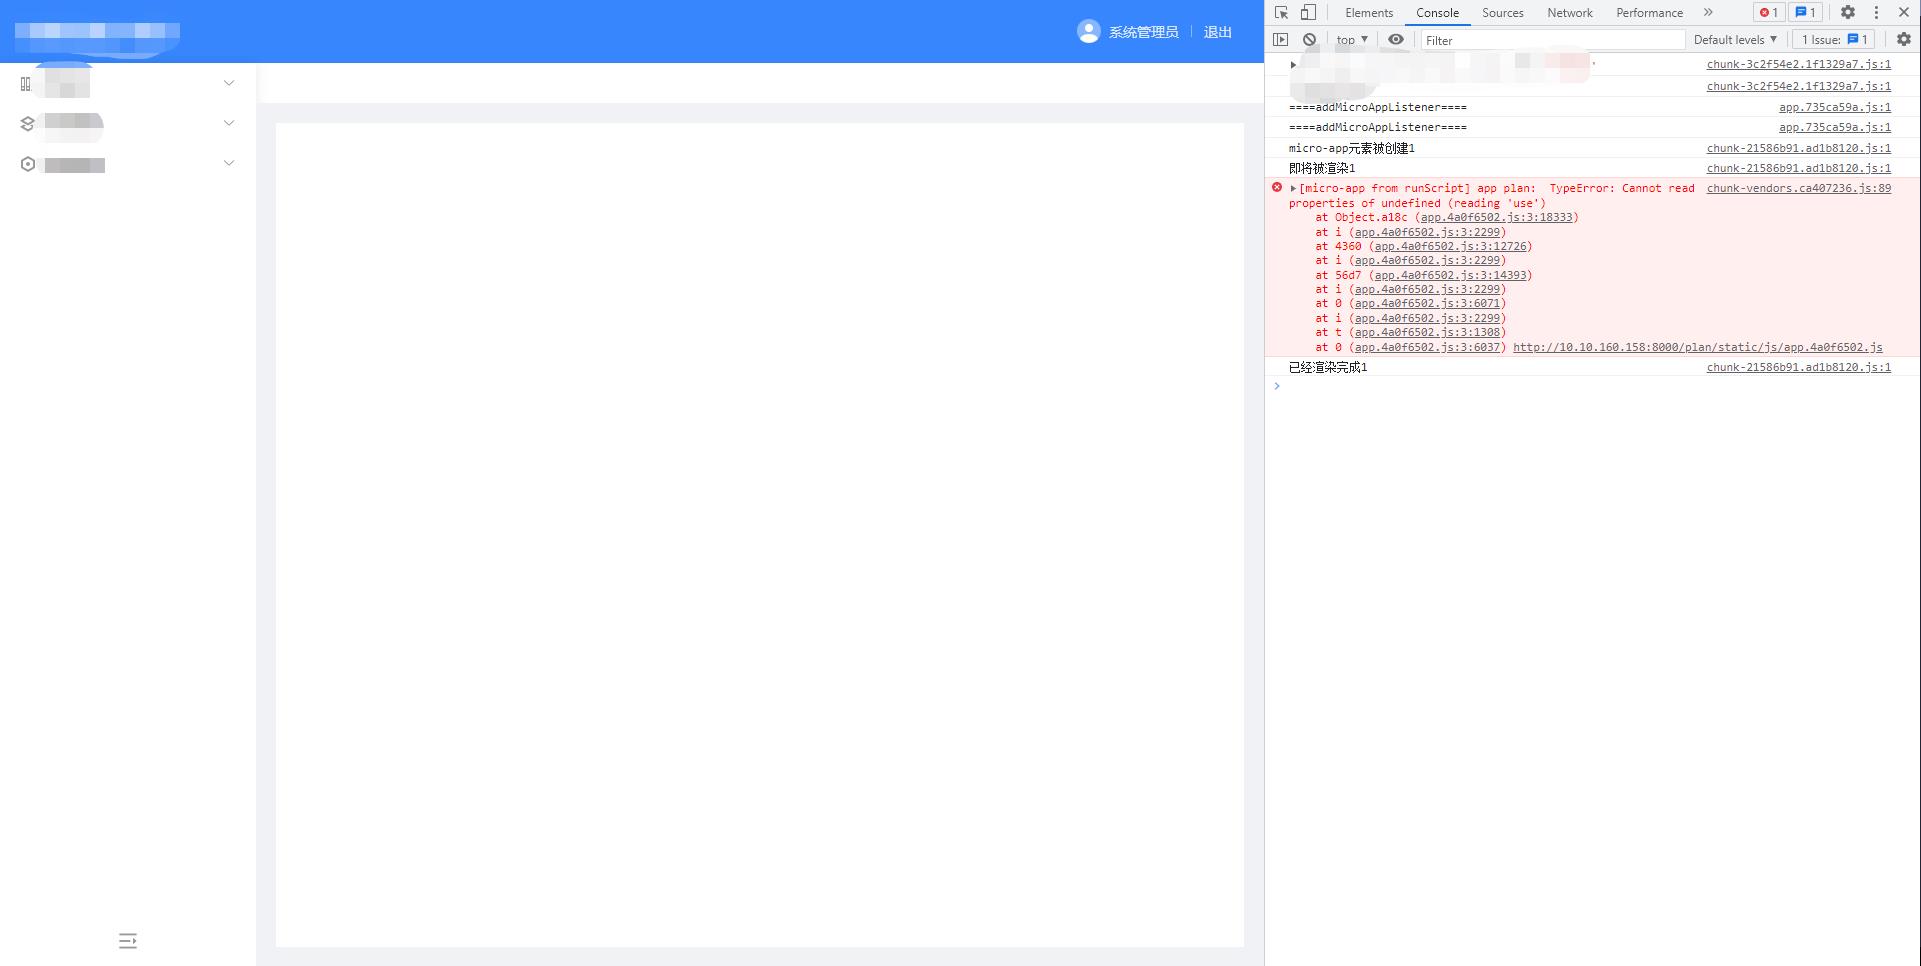Open the eye icon to create live expression
Screen dimensions: 1921x966
(1396, 40)
